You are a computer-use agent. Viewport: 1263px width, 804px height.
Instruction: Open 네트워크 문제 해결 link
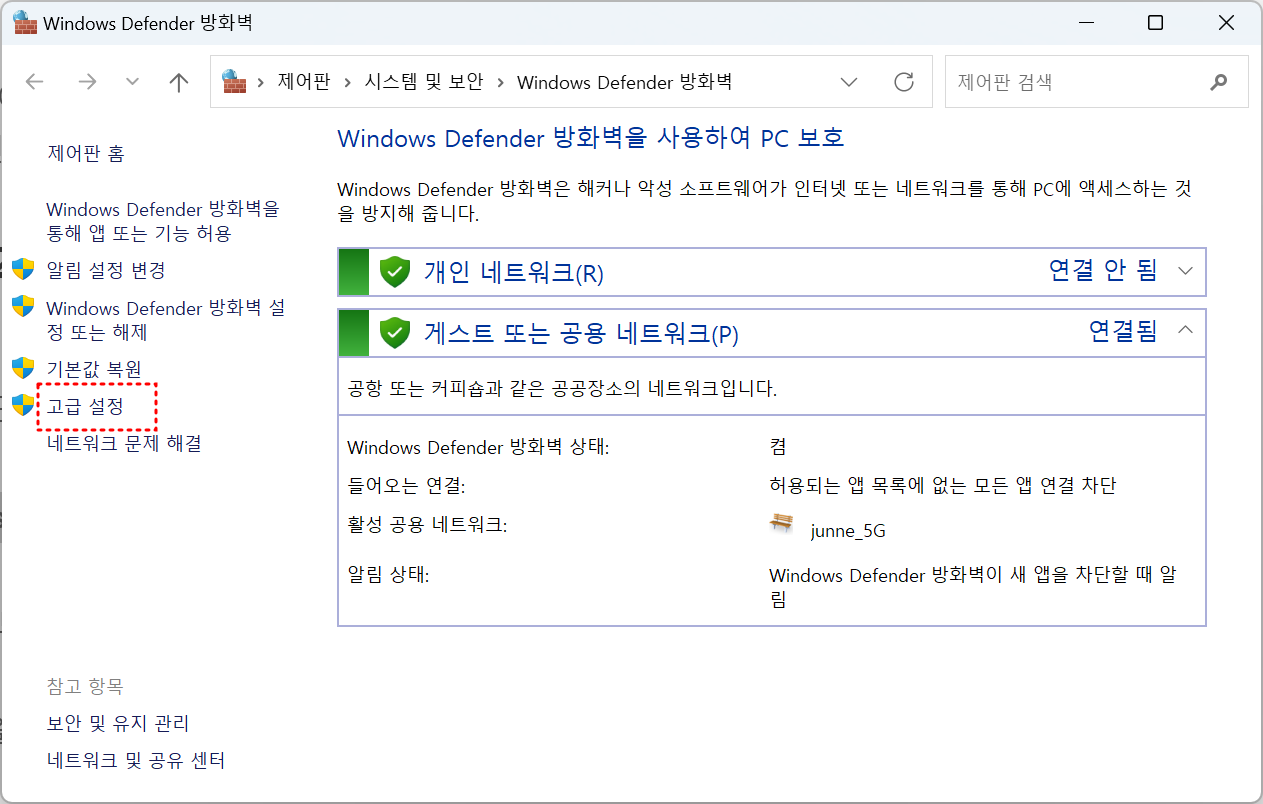pyautogui.click(x=124, y=443)
